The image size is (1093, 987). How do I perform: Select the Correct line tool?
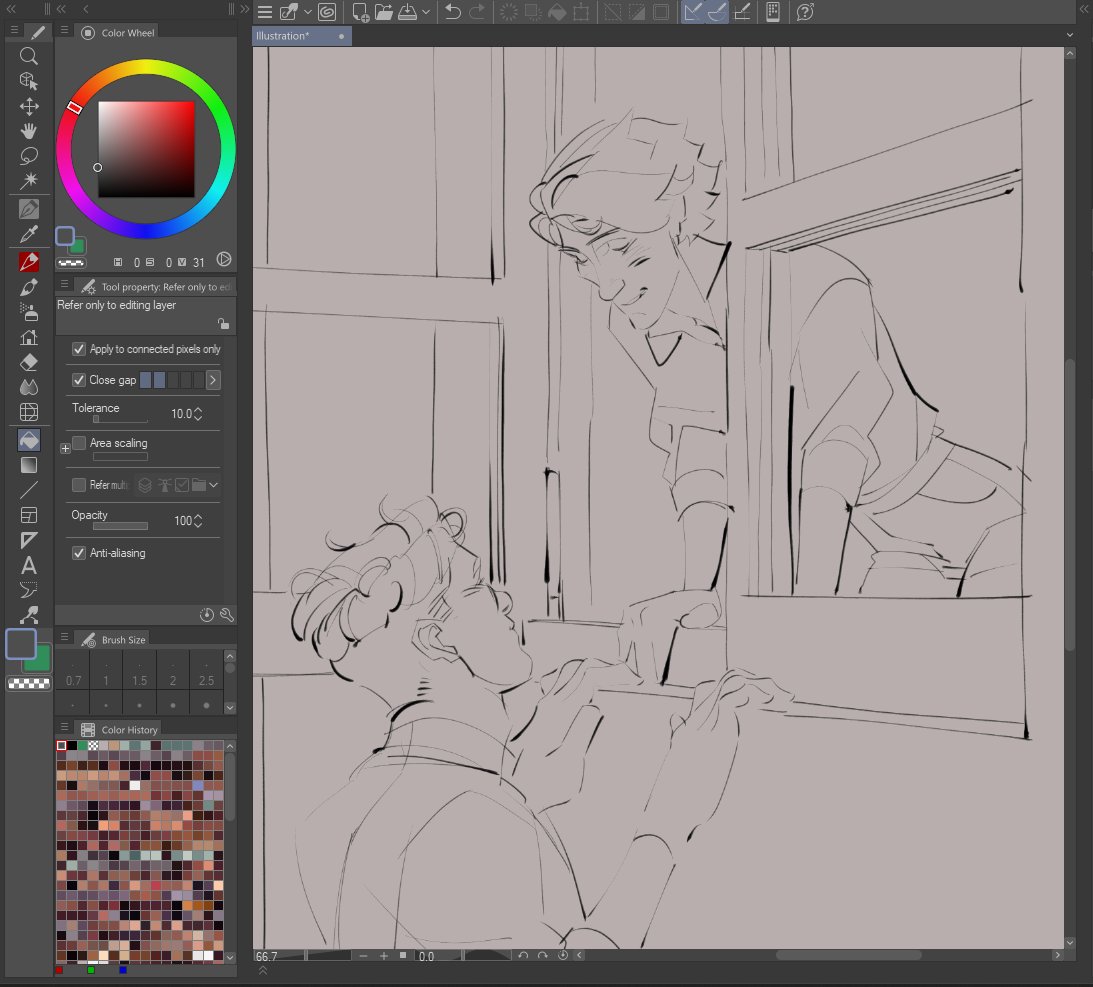[x=29, y=615]
